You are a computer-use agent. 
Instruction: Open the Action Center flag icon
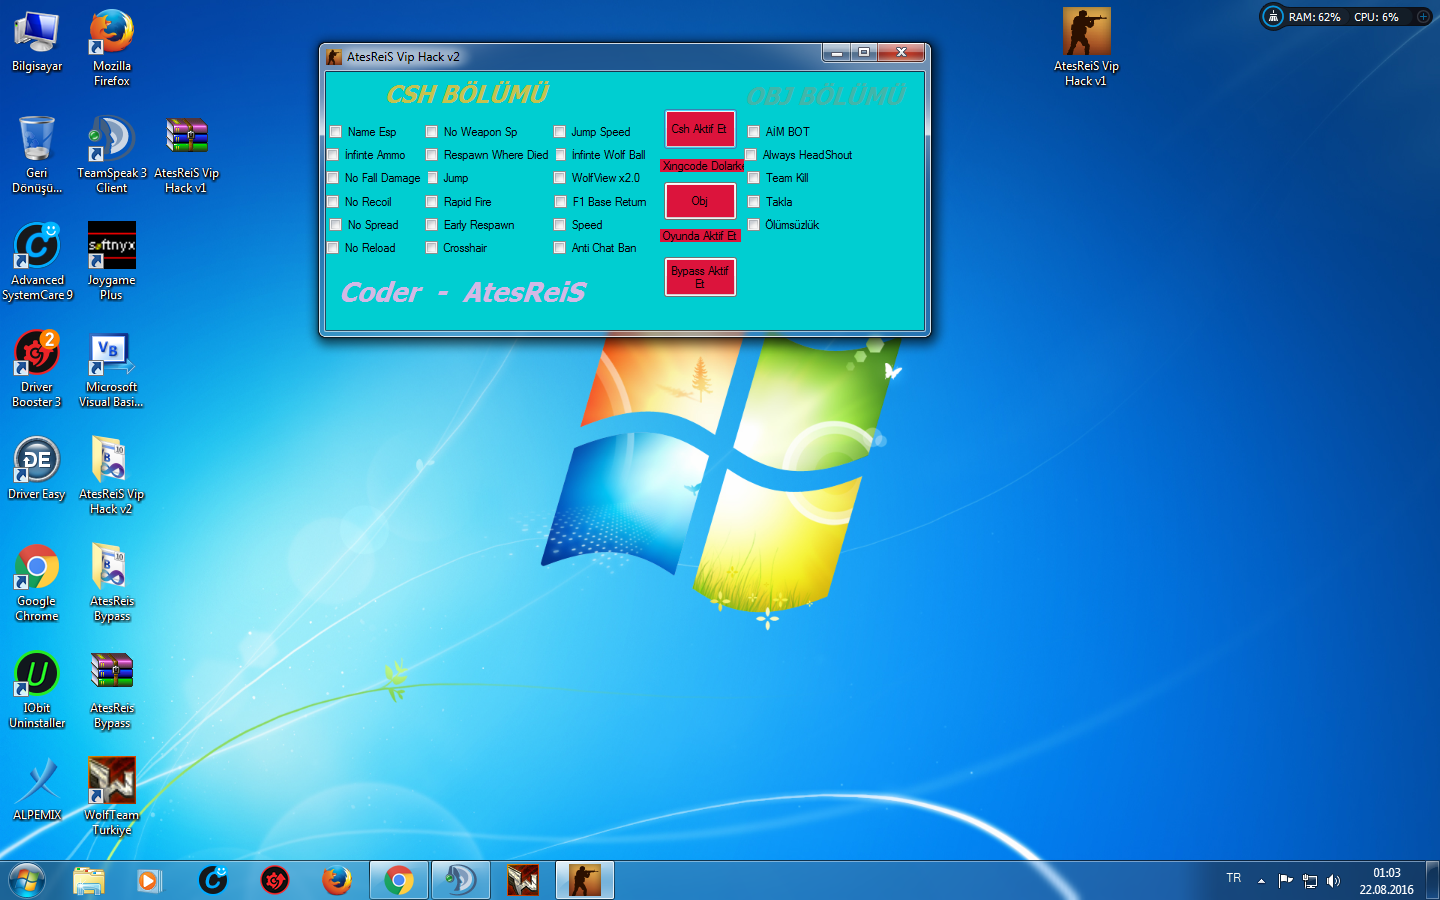pyautogui.click(x=1285, y=881)
